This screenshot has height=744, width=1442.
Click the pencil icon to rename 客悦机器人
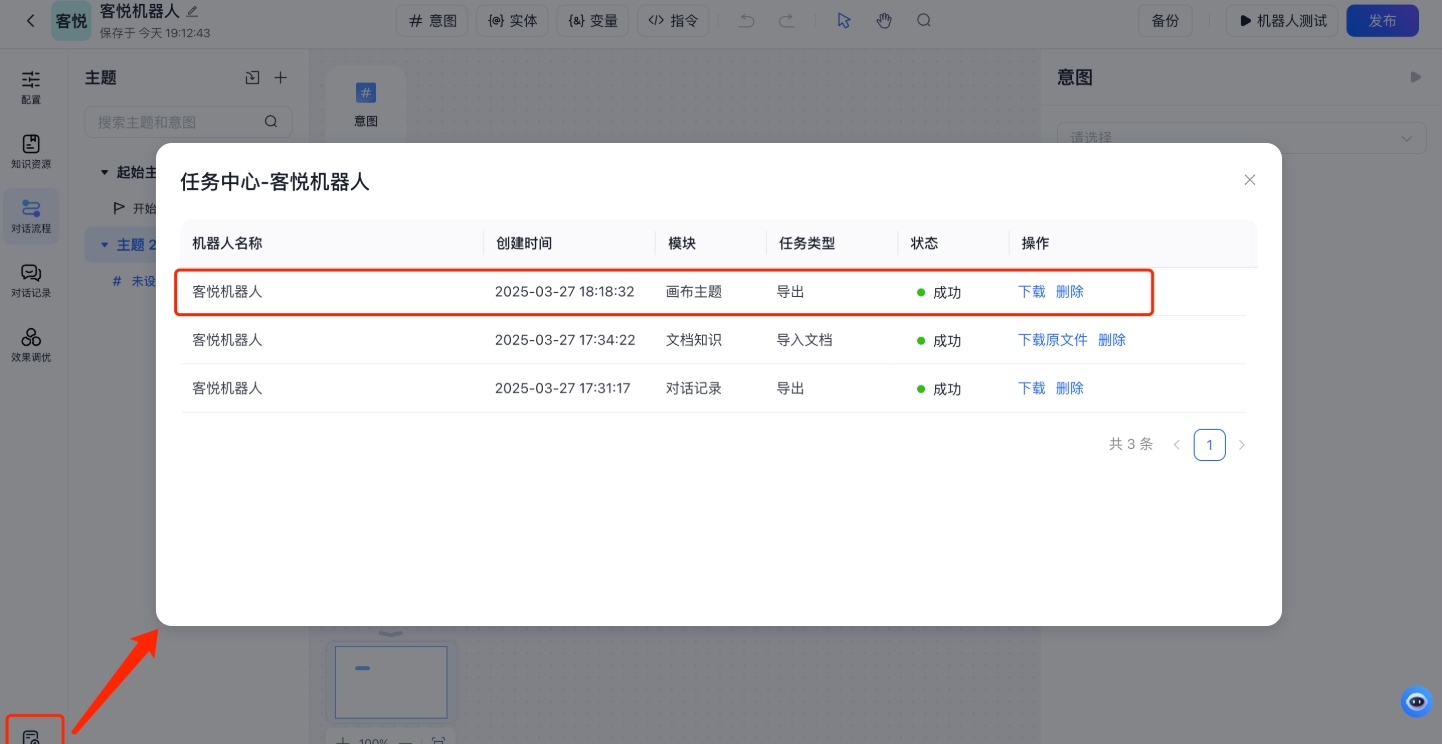pyautogui.click(x=192, y=11)
